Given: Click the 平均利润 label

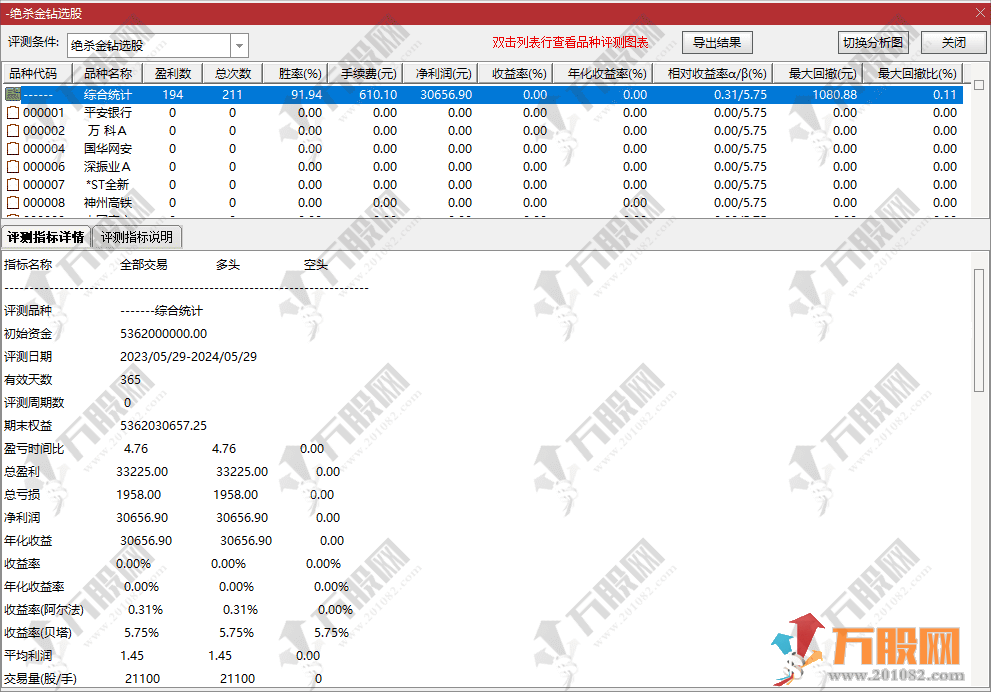Looking at the screenshot, I should (x=28, y=656).
